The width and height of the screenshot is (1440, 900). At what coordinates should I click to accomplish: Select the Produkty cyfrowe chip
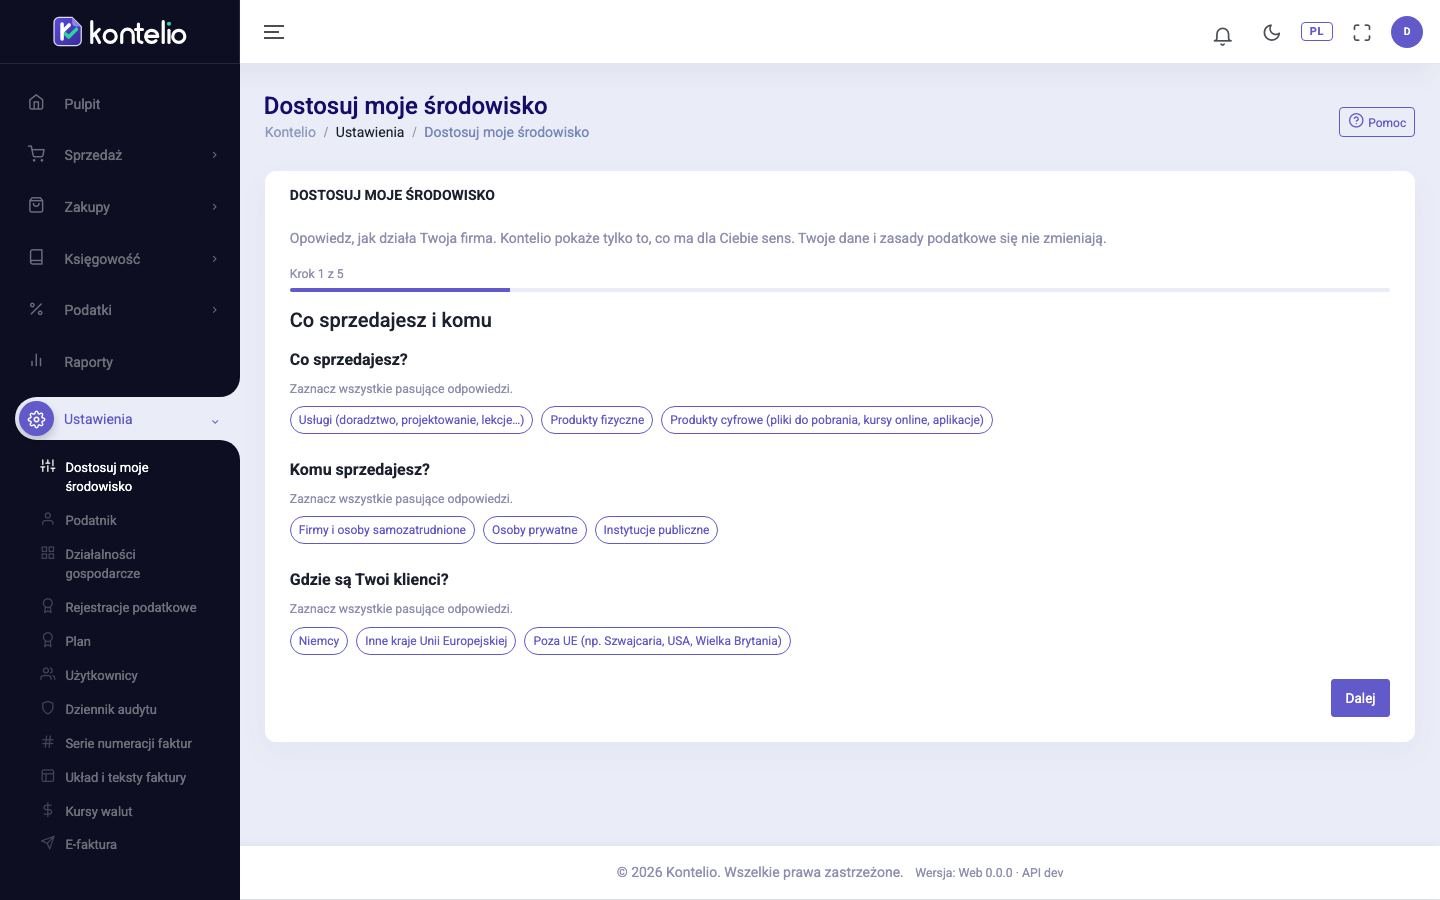pyautogui.click(x=827, y=420)
